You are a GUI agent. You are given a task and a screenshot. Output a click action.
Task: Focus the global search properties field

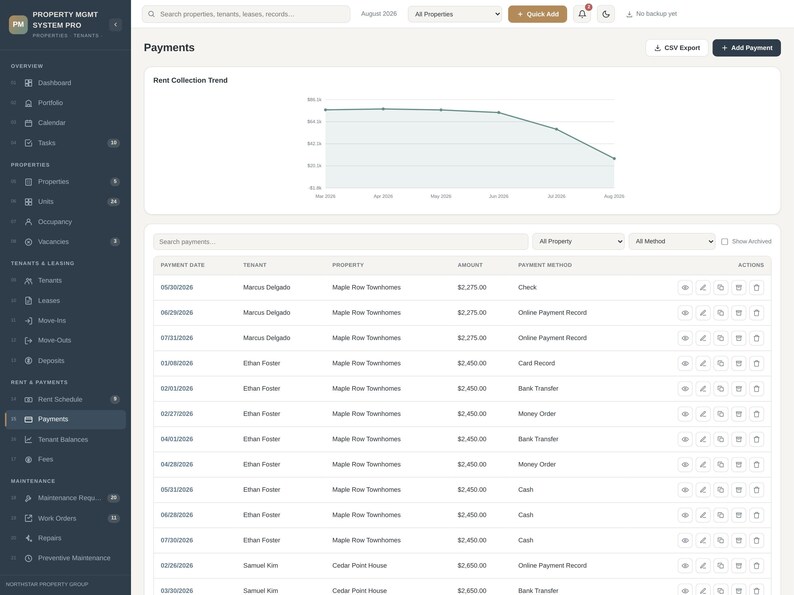click(x=246, y=14)
